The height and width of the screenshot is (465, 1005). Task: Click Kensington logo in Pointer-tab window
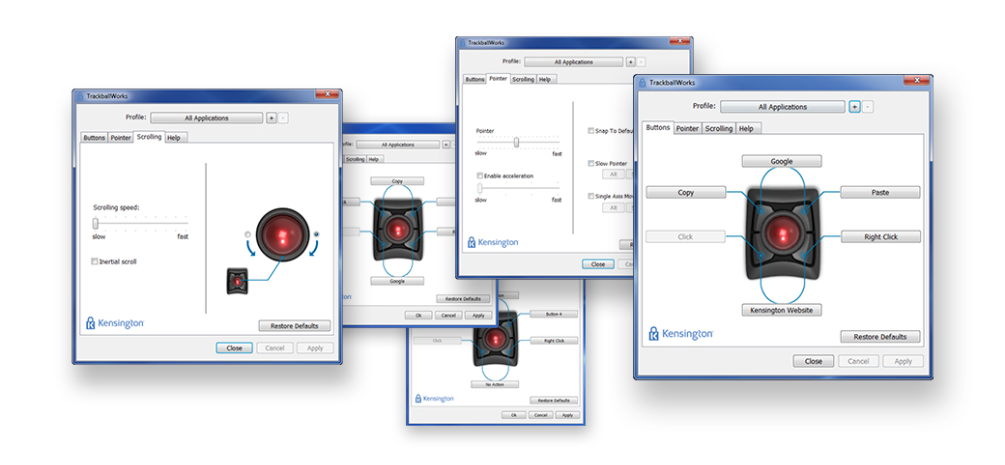493,242
